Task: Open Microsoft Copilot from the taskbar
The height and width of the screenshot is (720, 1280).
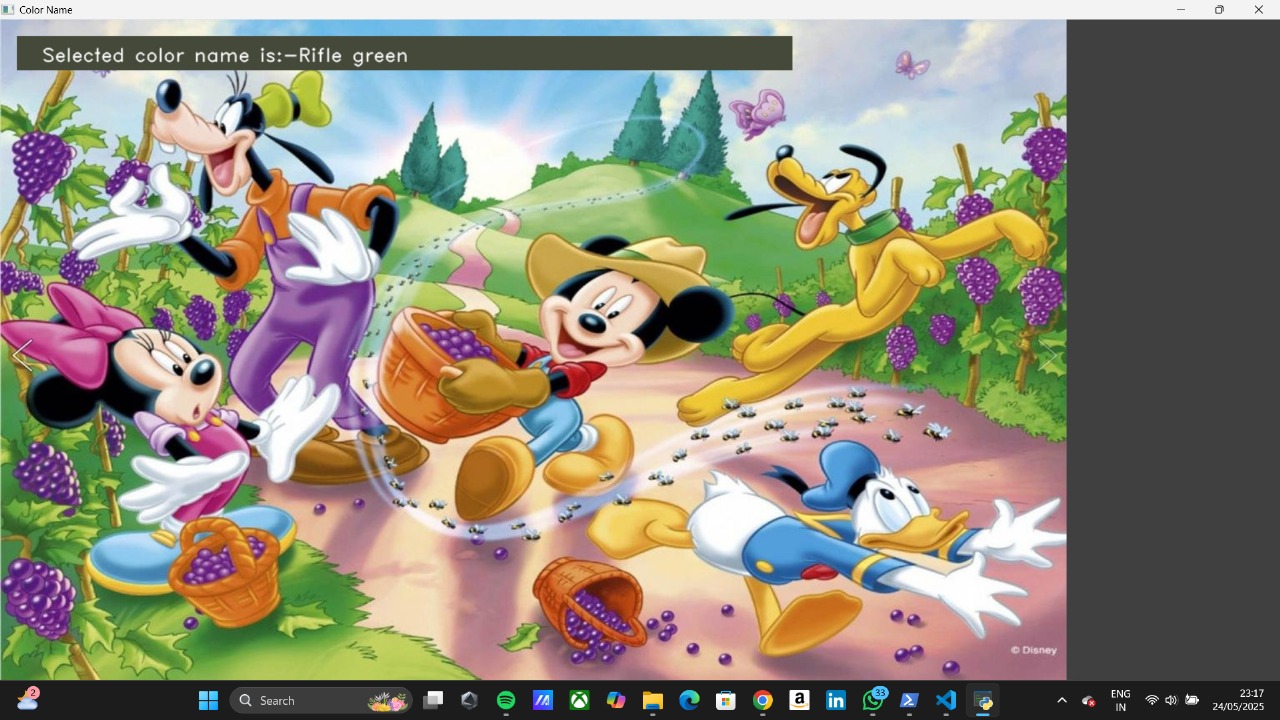Action: pos(616,700)
